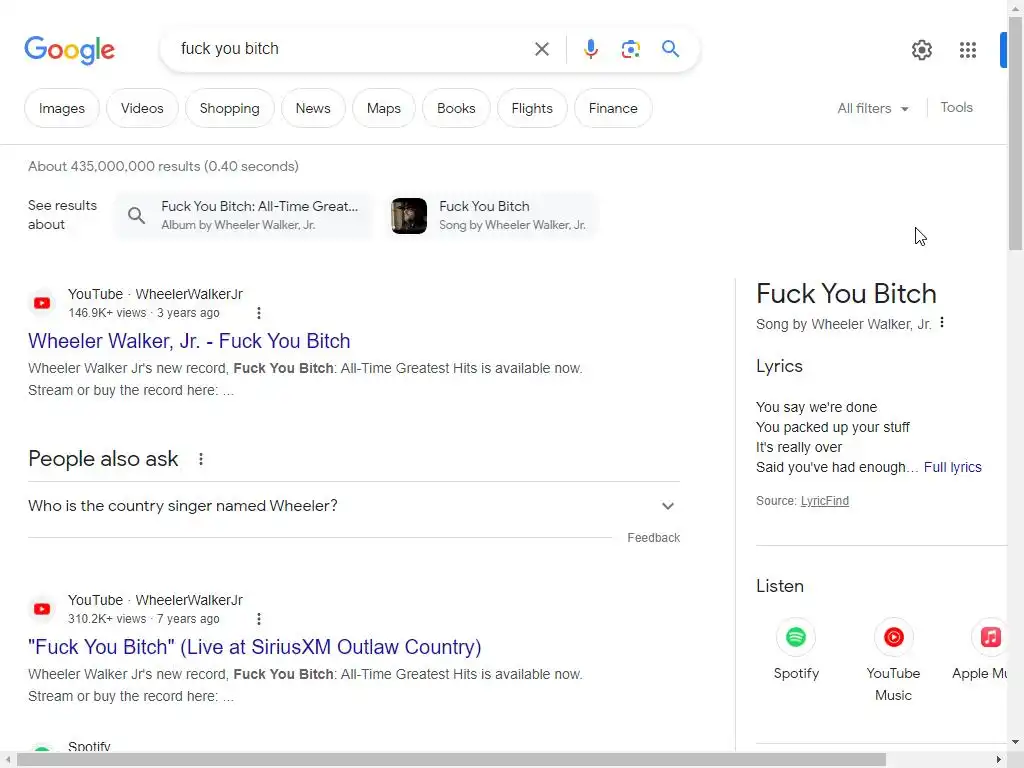
Task: Open more options beside Song by Wheeler Walker
Action: pos(942,322)
